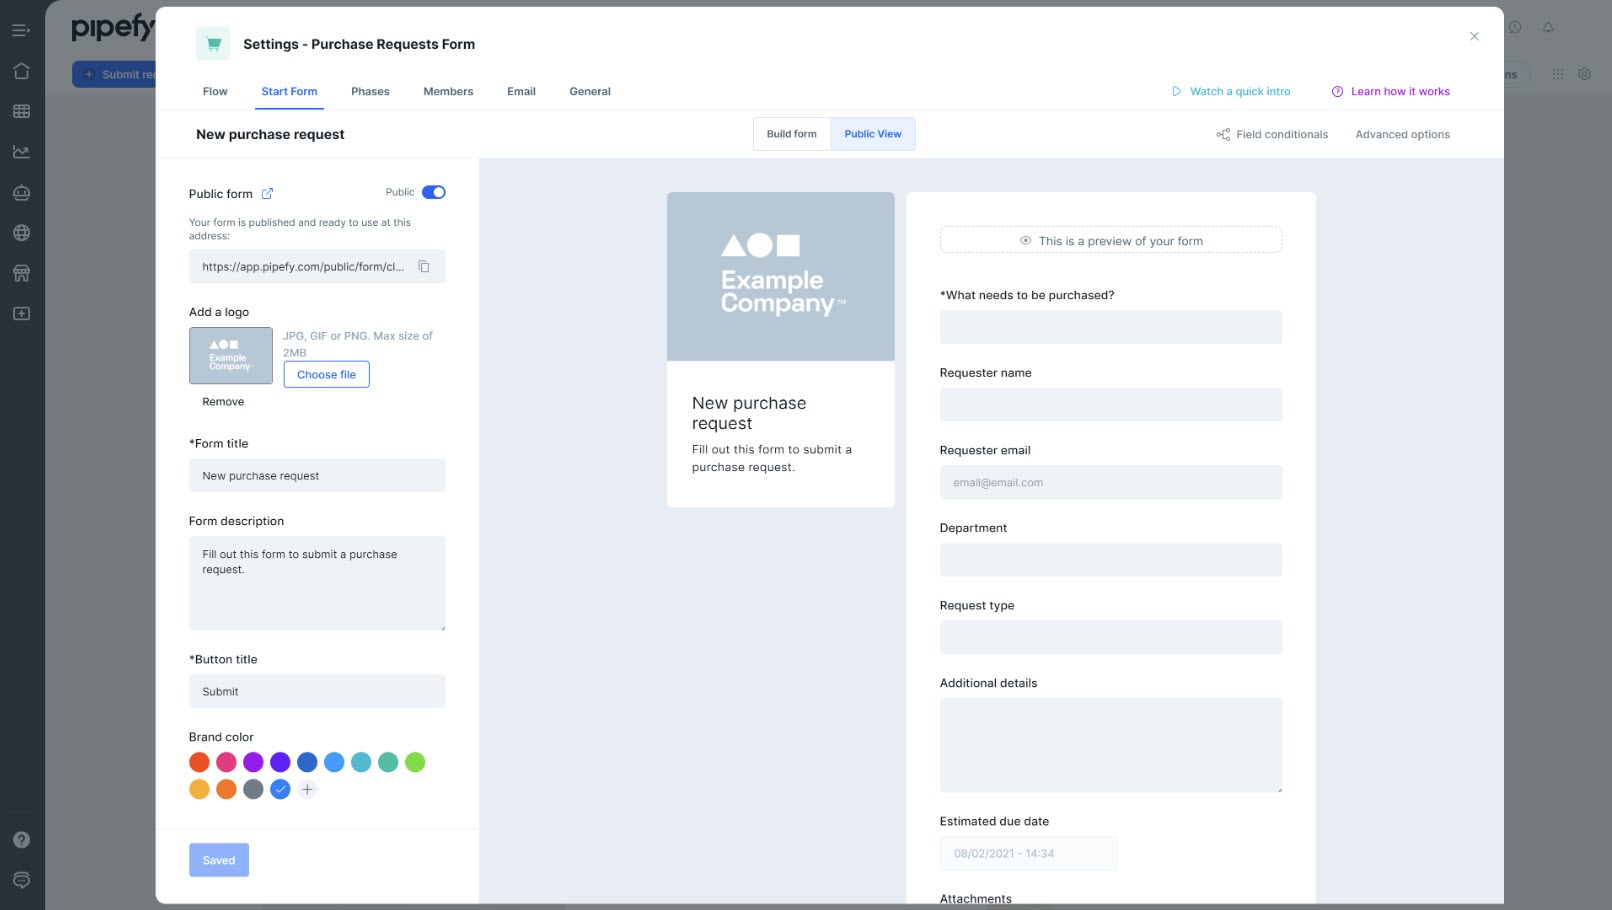Open the Department dropdown field
Viewport: 1612px width, 910px height.
(x=1110, y=559)
